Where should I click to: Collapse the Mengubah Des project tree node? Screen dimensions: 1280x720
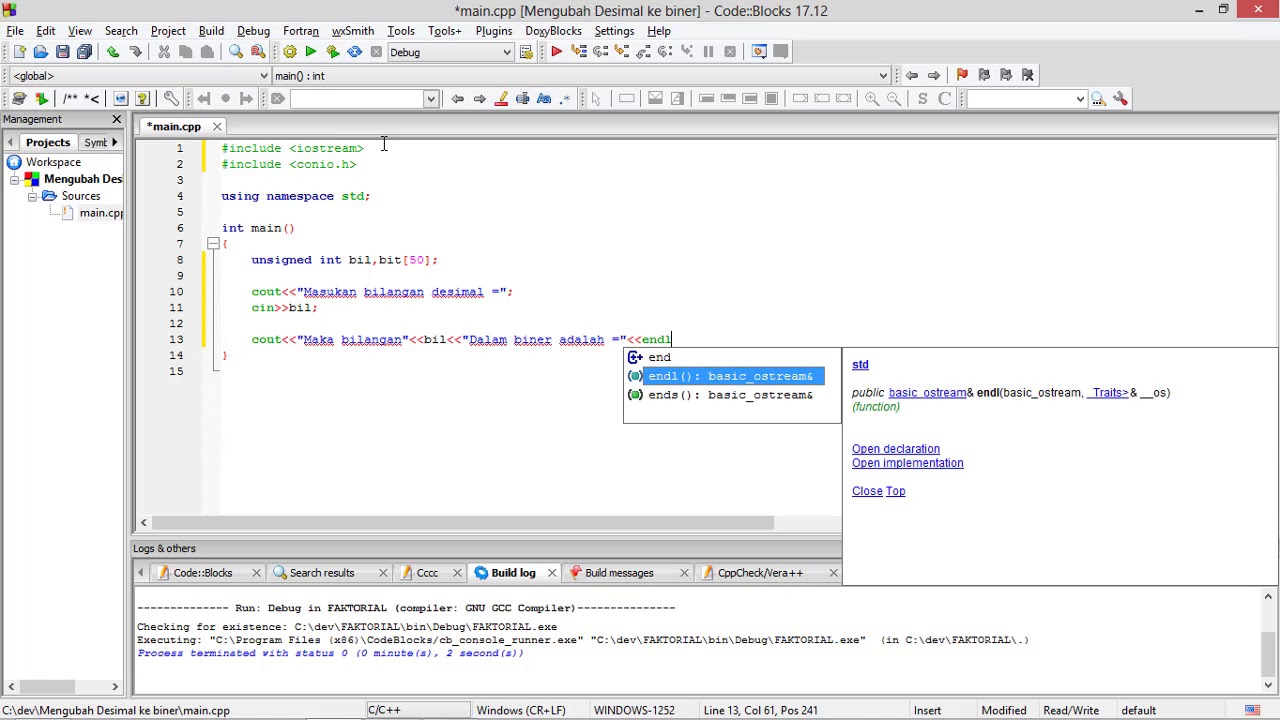tap(15, 179)
